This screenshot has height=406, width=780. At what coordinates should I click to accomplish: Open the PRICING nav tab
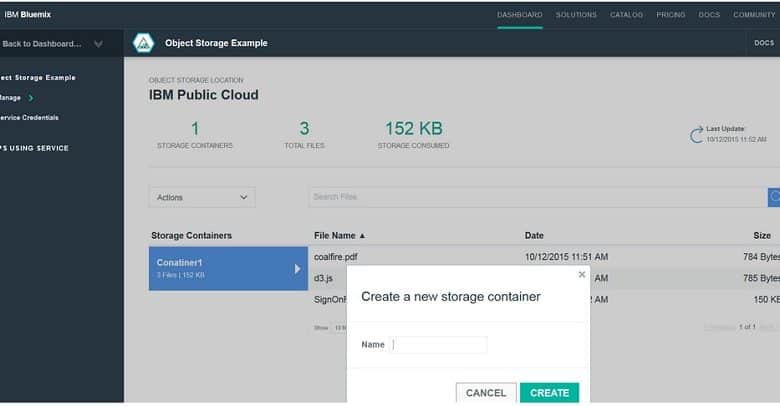click(671, 15)
